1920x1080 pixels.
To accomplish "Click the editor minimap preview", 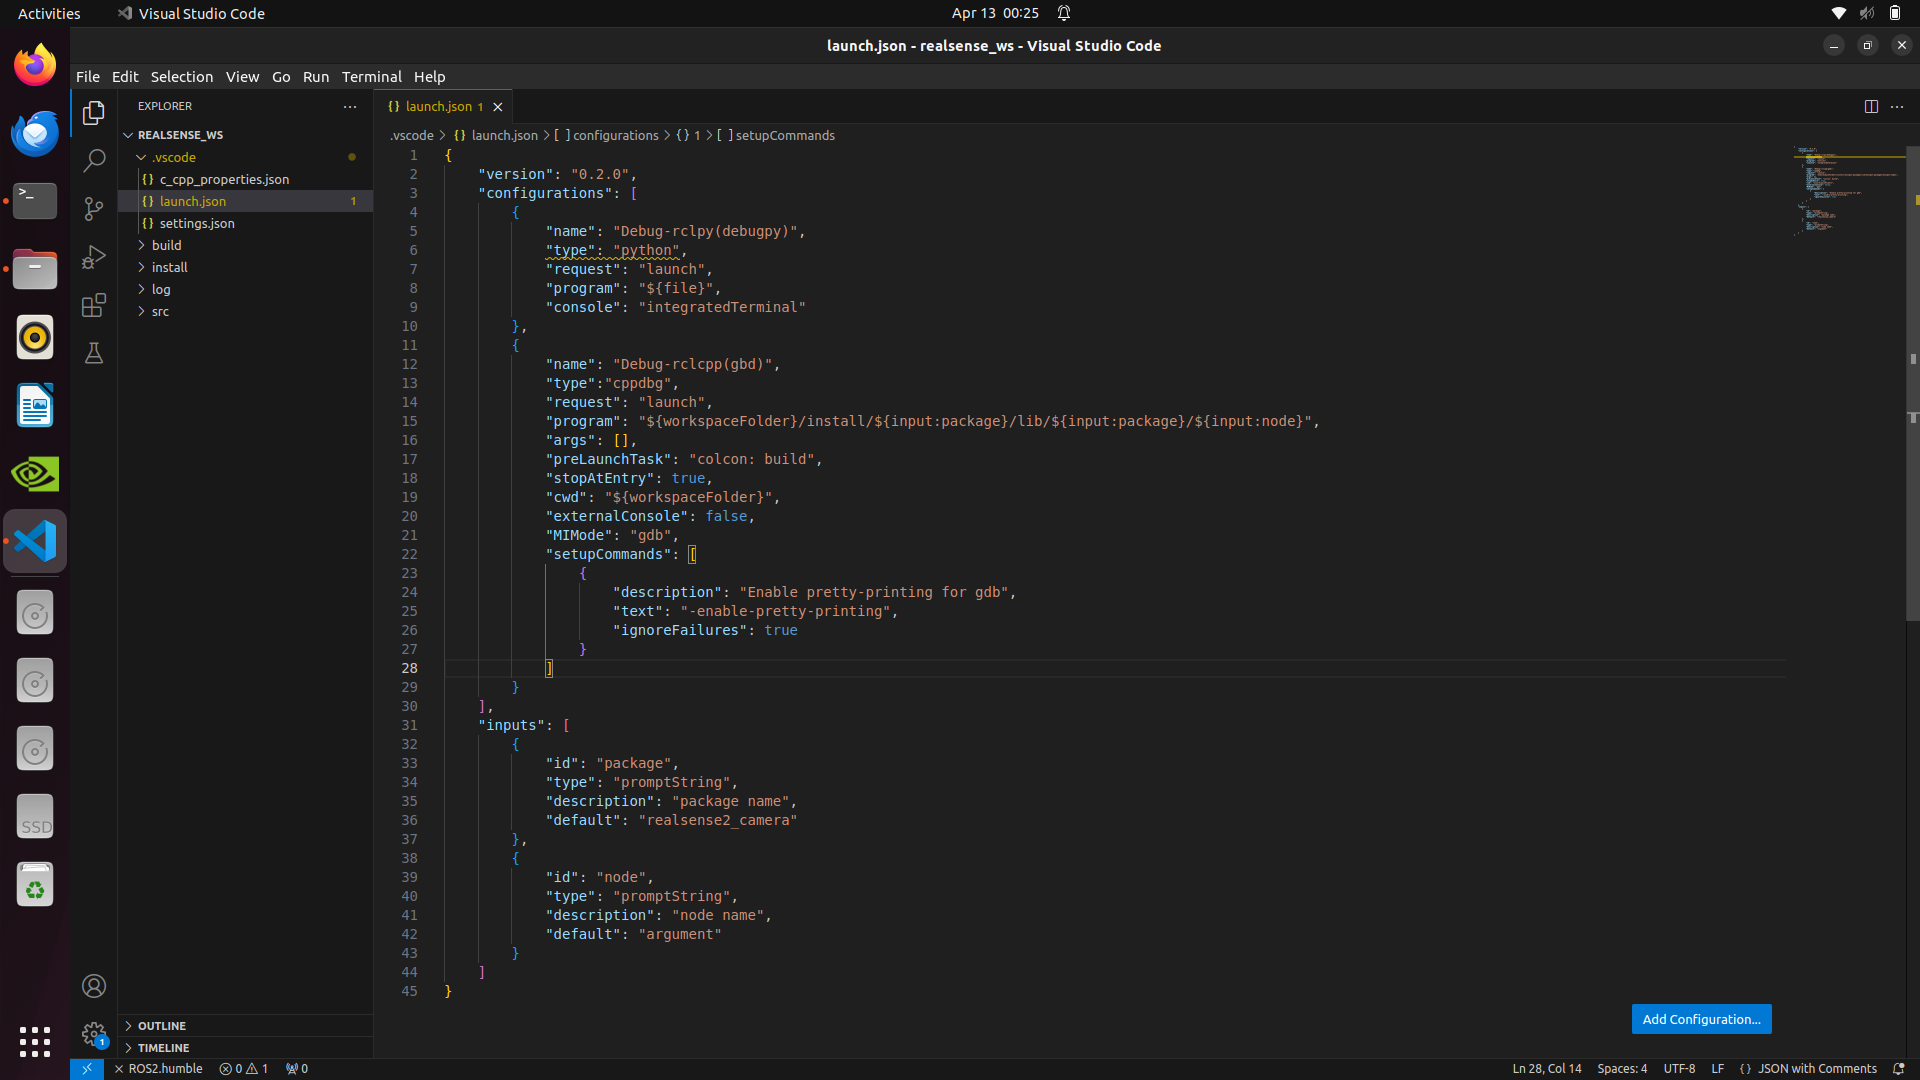I will pyautogui.click(x=1848, y=190).
